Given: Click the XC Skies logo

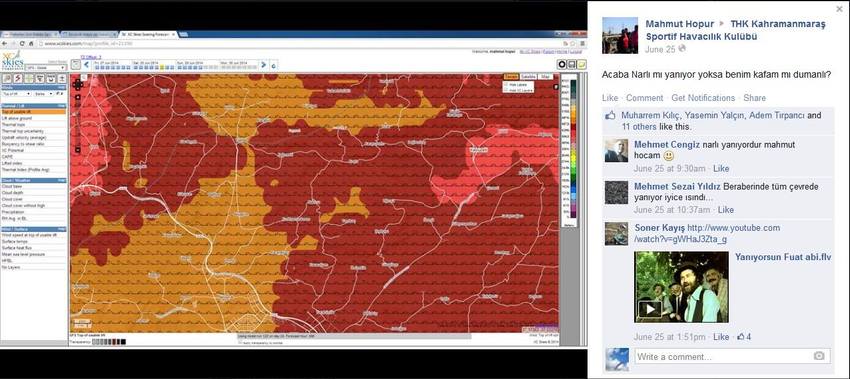Looking at the screenshot, I should point(12,61).
